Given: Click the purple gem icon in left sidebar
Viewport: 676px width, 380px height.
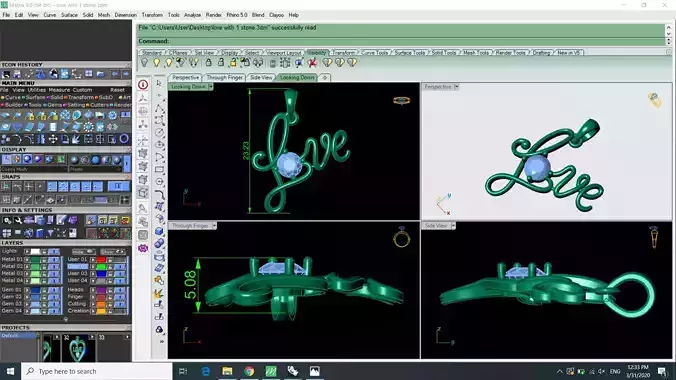Looking at the screenshot, I should (143, 248).
